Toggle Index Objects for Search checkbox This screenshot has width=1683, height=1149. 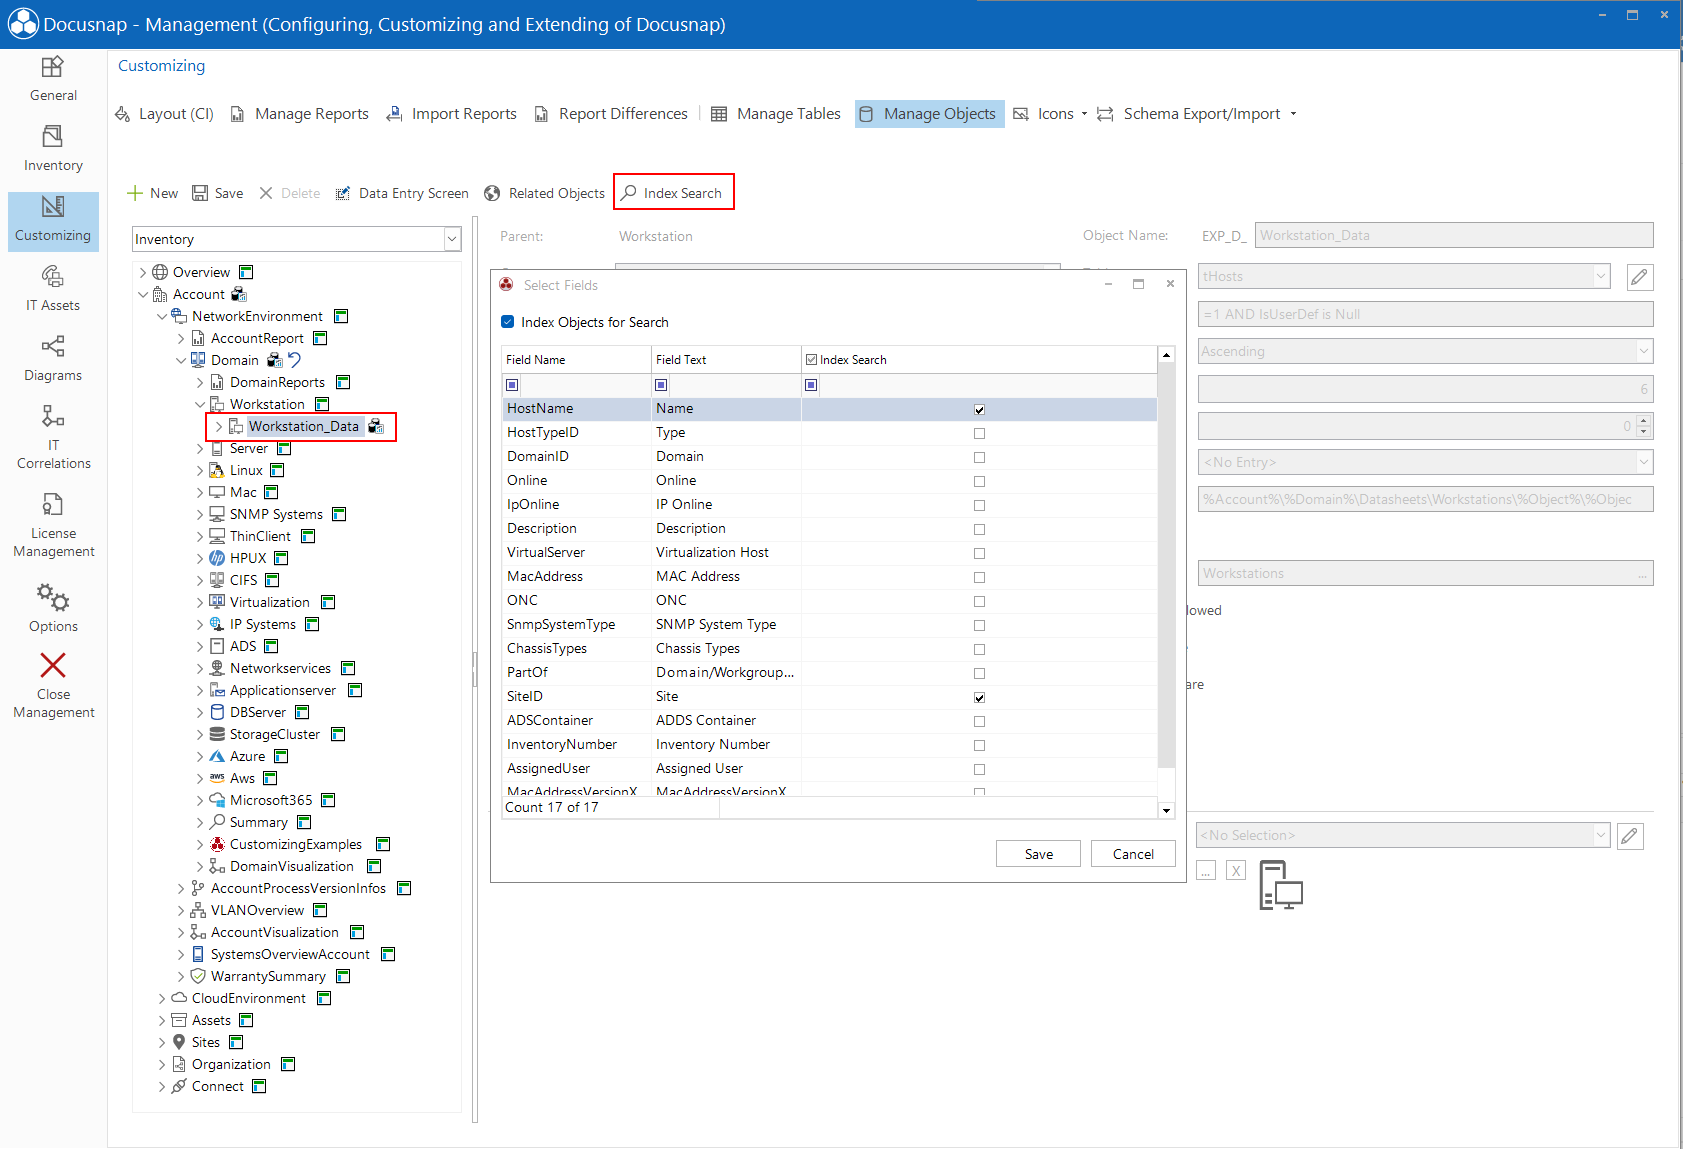[x=508, y=322]
